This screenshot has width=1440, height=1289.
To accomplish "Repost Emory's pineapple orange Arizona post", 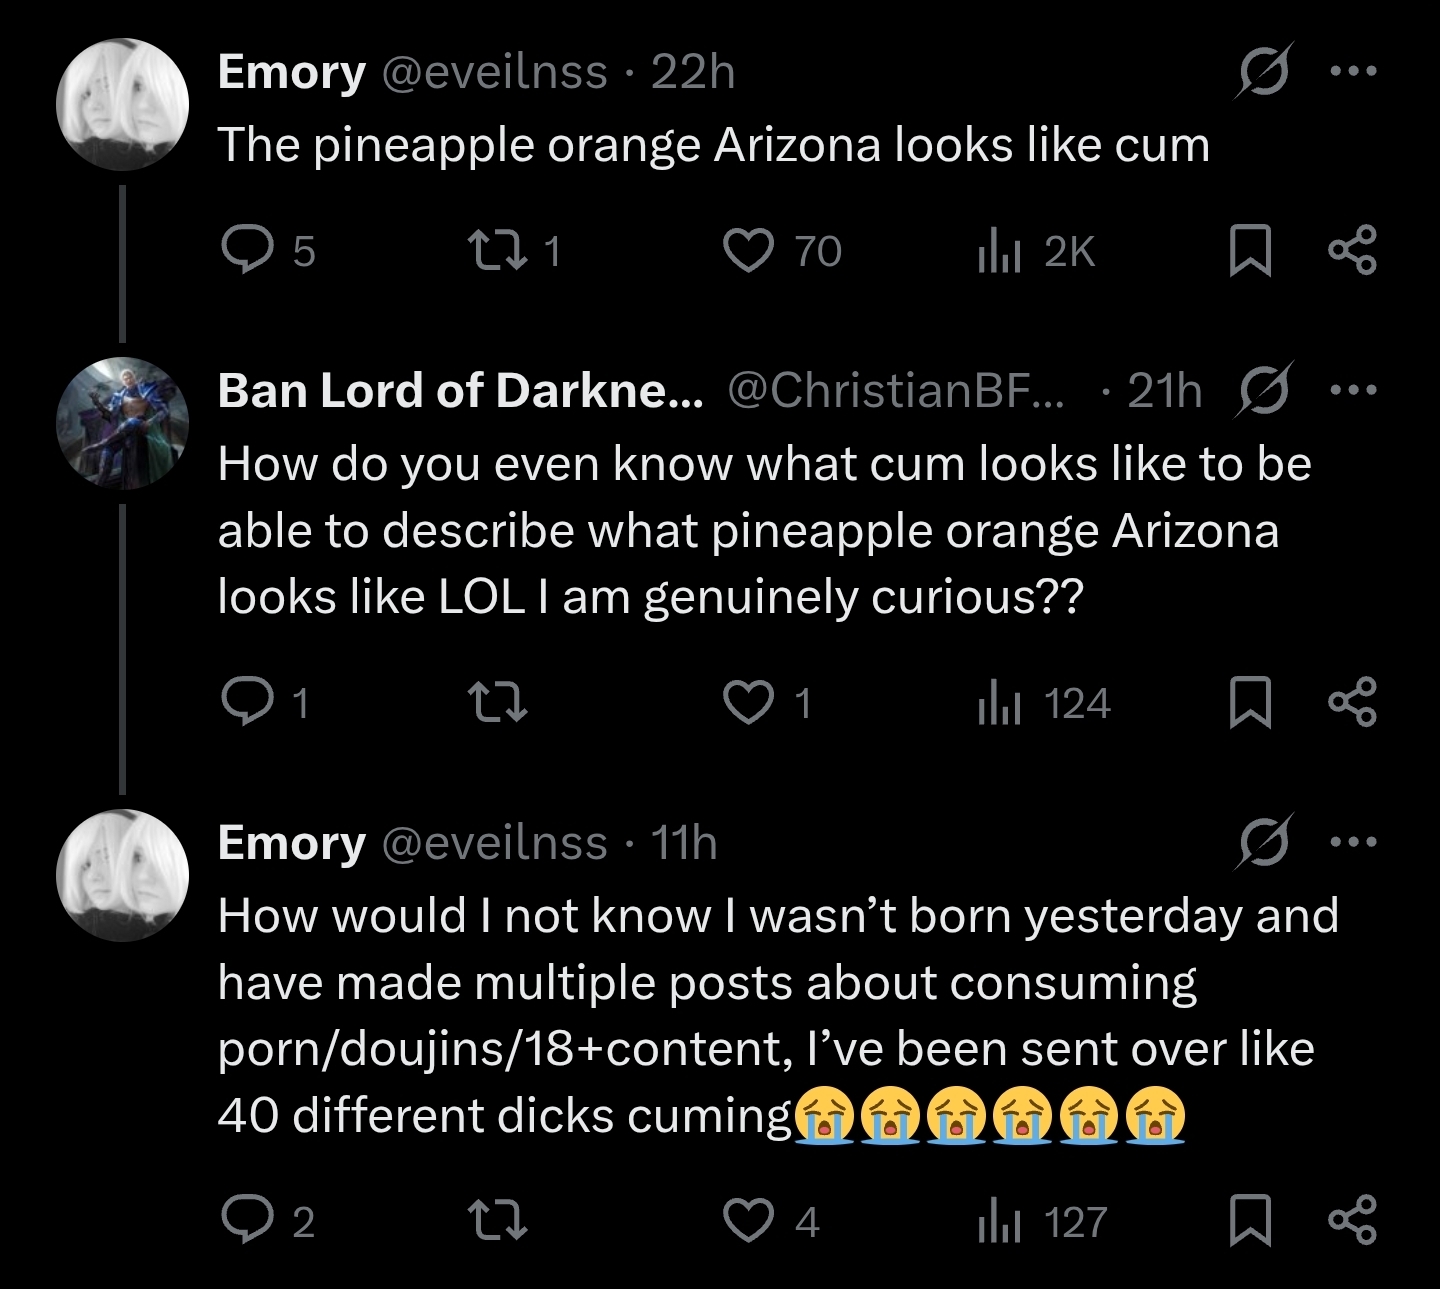I will (x=492, y=250).
